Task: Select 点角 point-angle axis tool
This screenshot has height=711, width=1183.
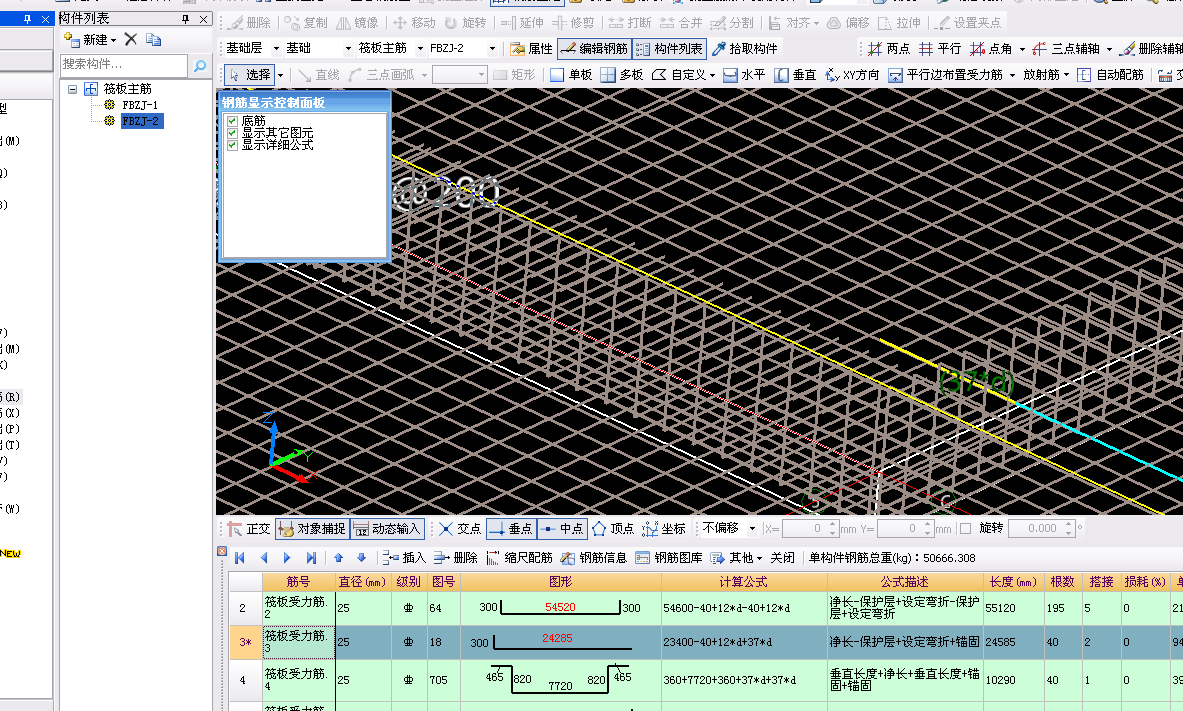Action: pyautogui.click(x=991, y=48)
